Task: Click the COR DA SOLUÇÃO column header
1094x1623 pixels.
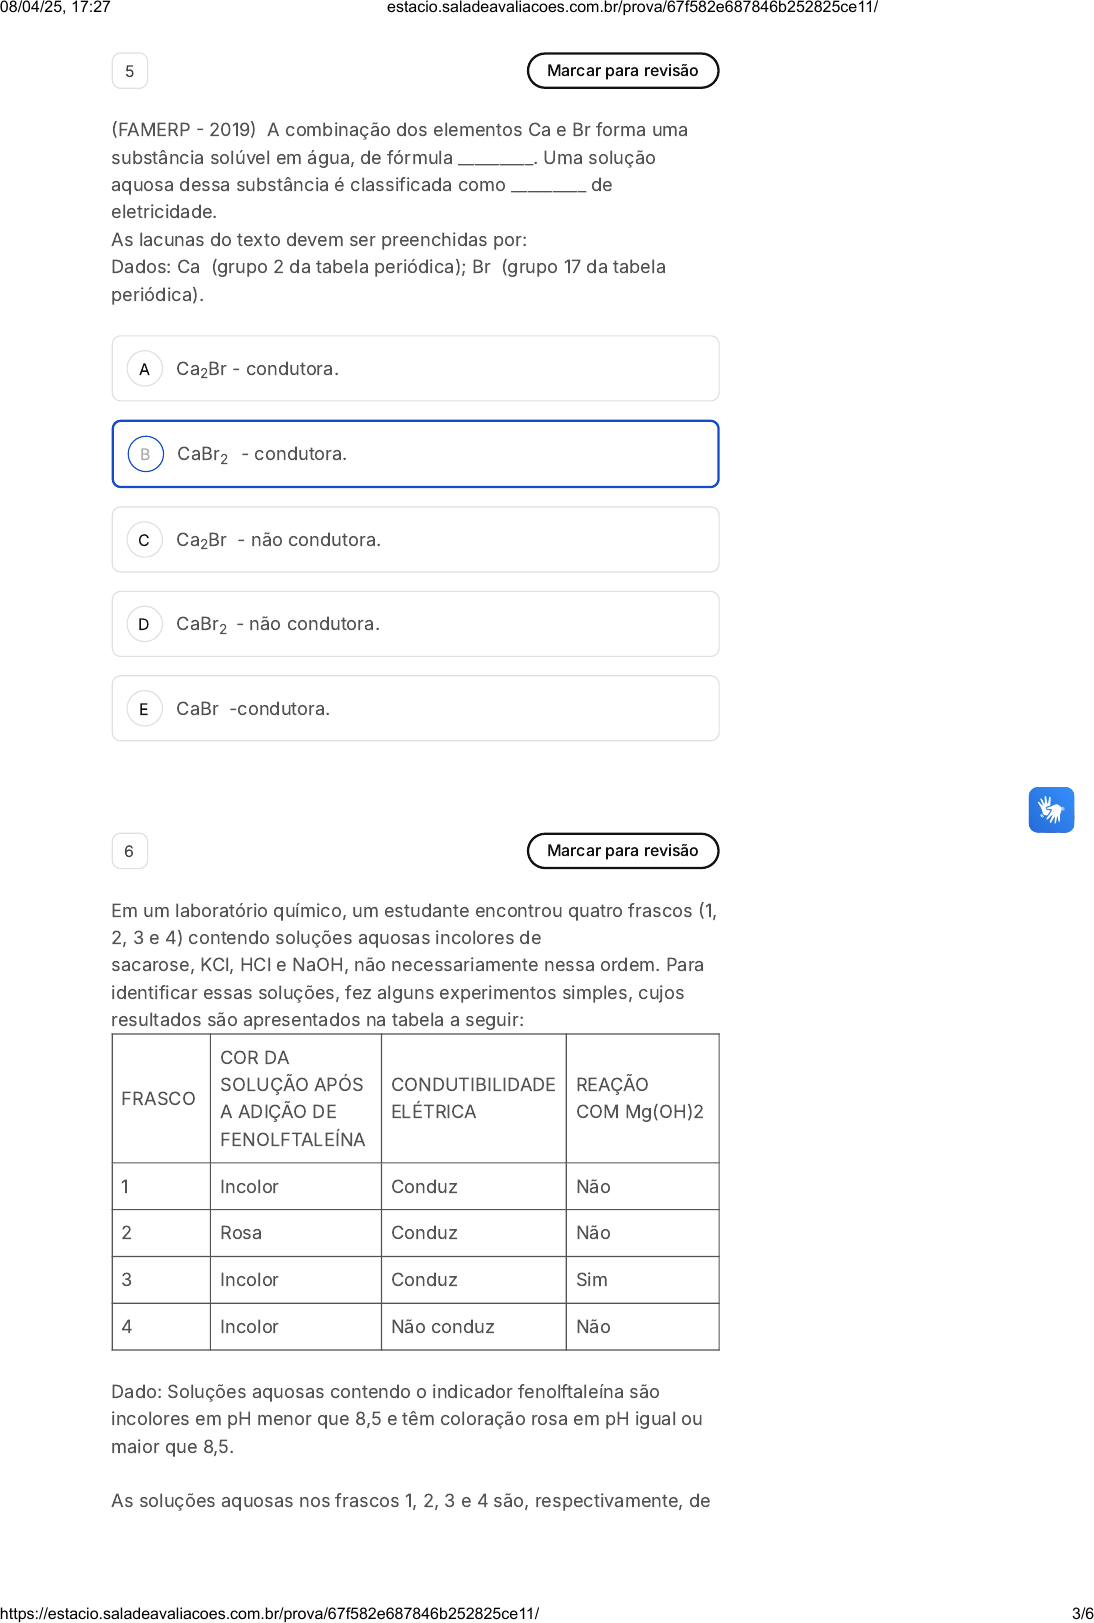Action: [293, 1098]
